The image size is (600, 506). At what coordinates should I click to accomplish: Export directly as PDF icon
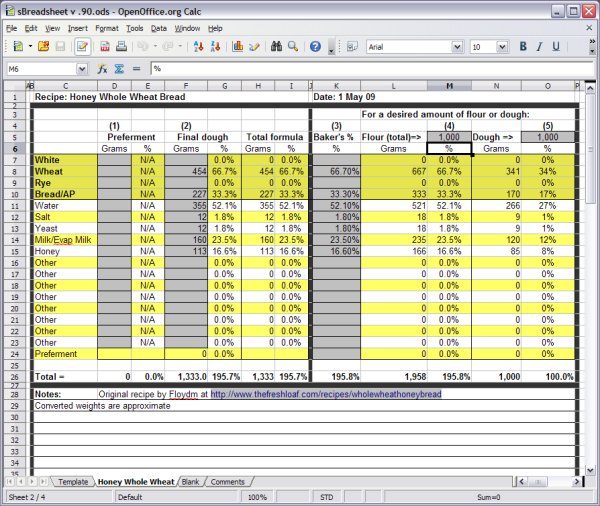(x=104, y=47)
